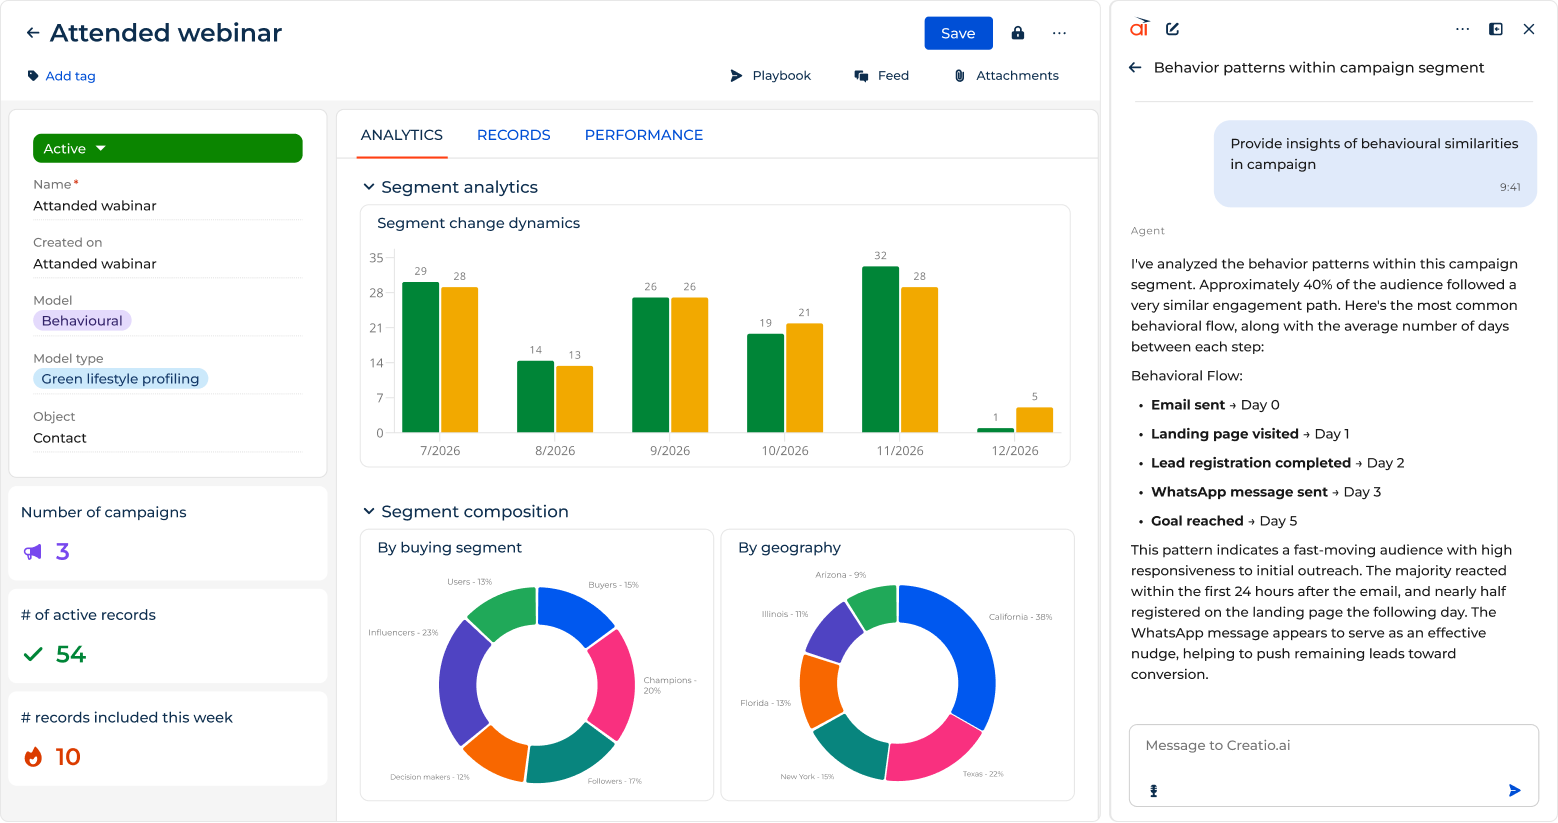This screenshot has height=823, width=1558.
Task: Send the message with the arrow icon
Action: (x=1514, y=790)
